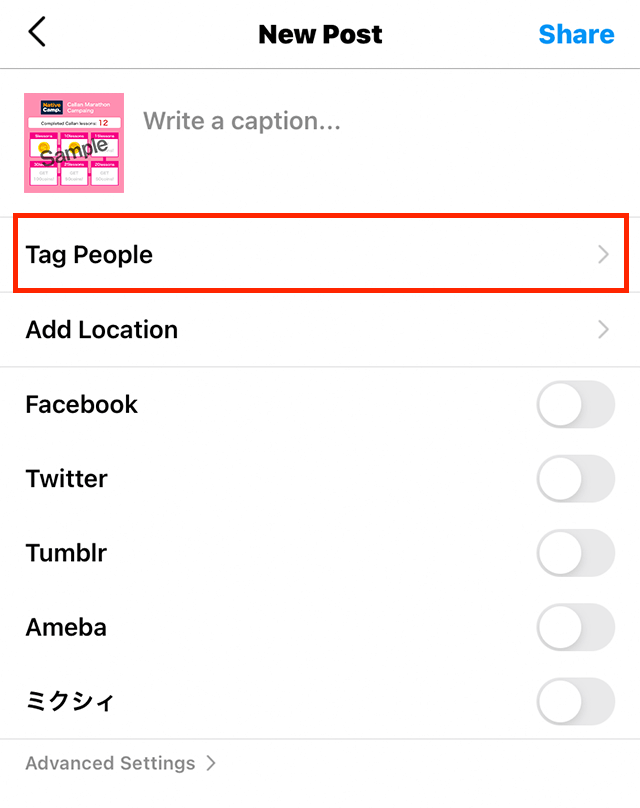Enable the Facebook sharing toggle
The width and height of the screenshot is (640, 808).
(575, 405)
